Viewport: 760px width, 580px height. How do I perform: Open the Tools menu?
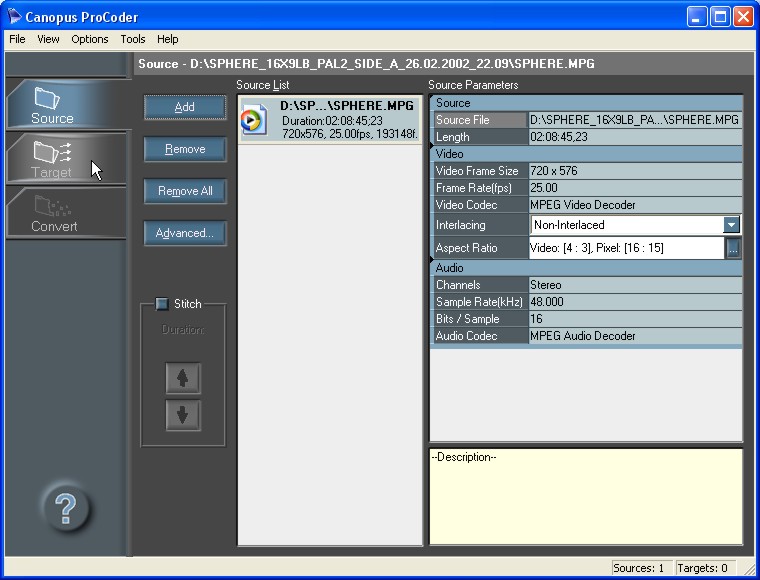coord(133,39)
